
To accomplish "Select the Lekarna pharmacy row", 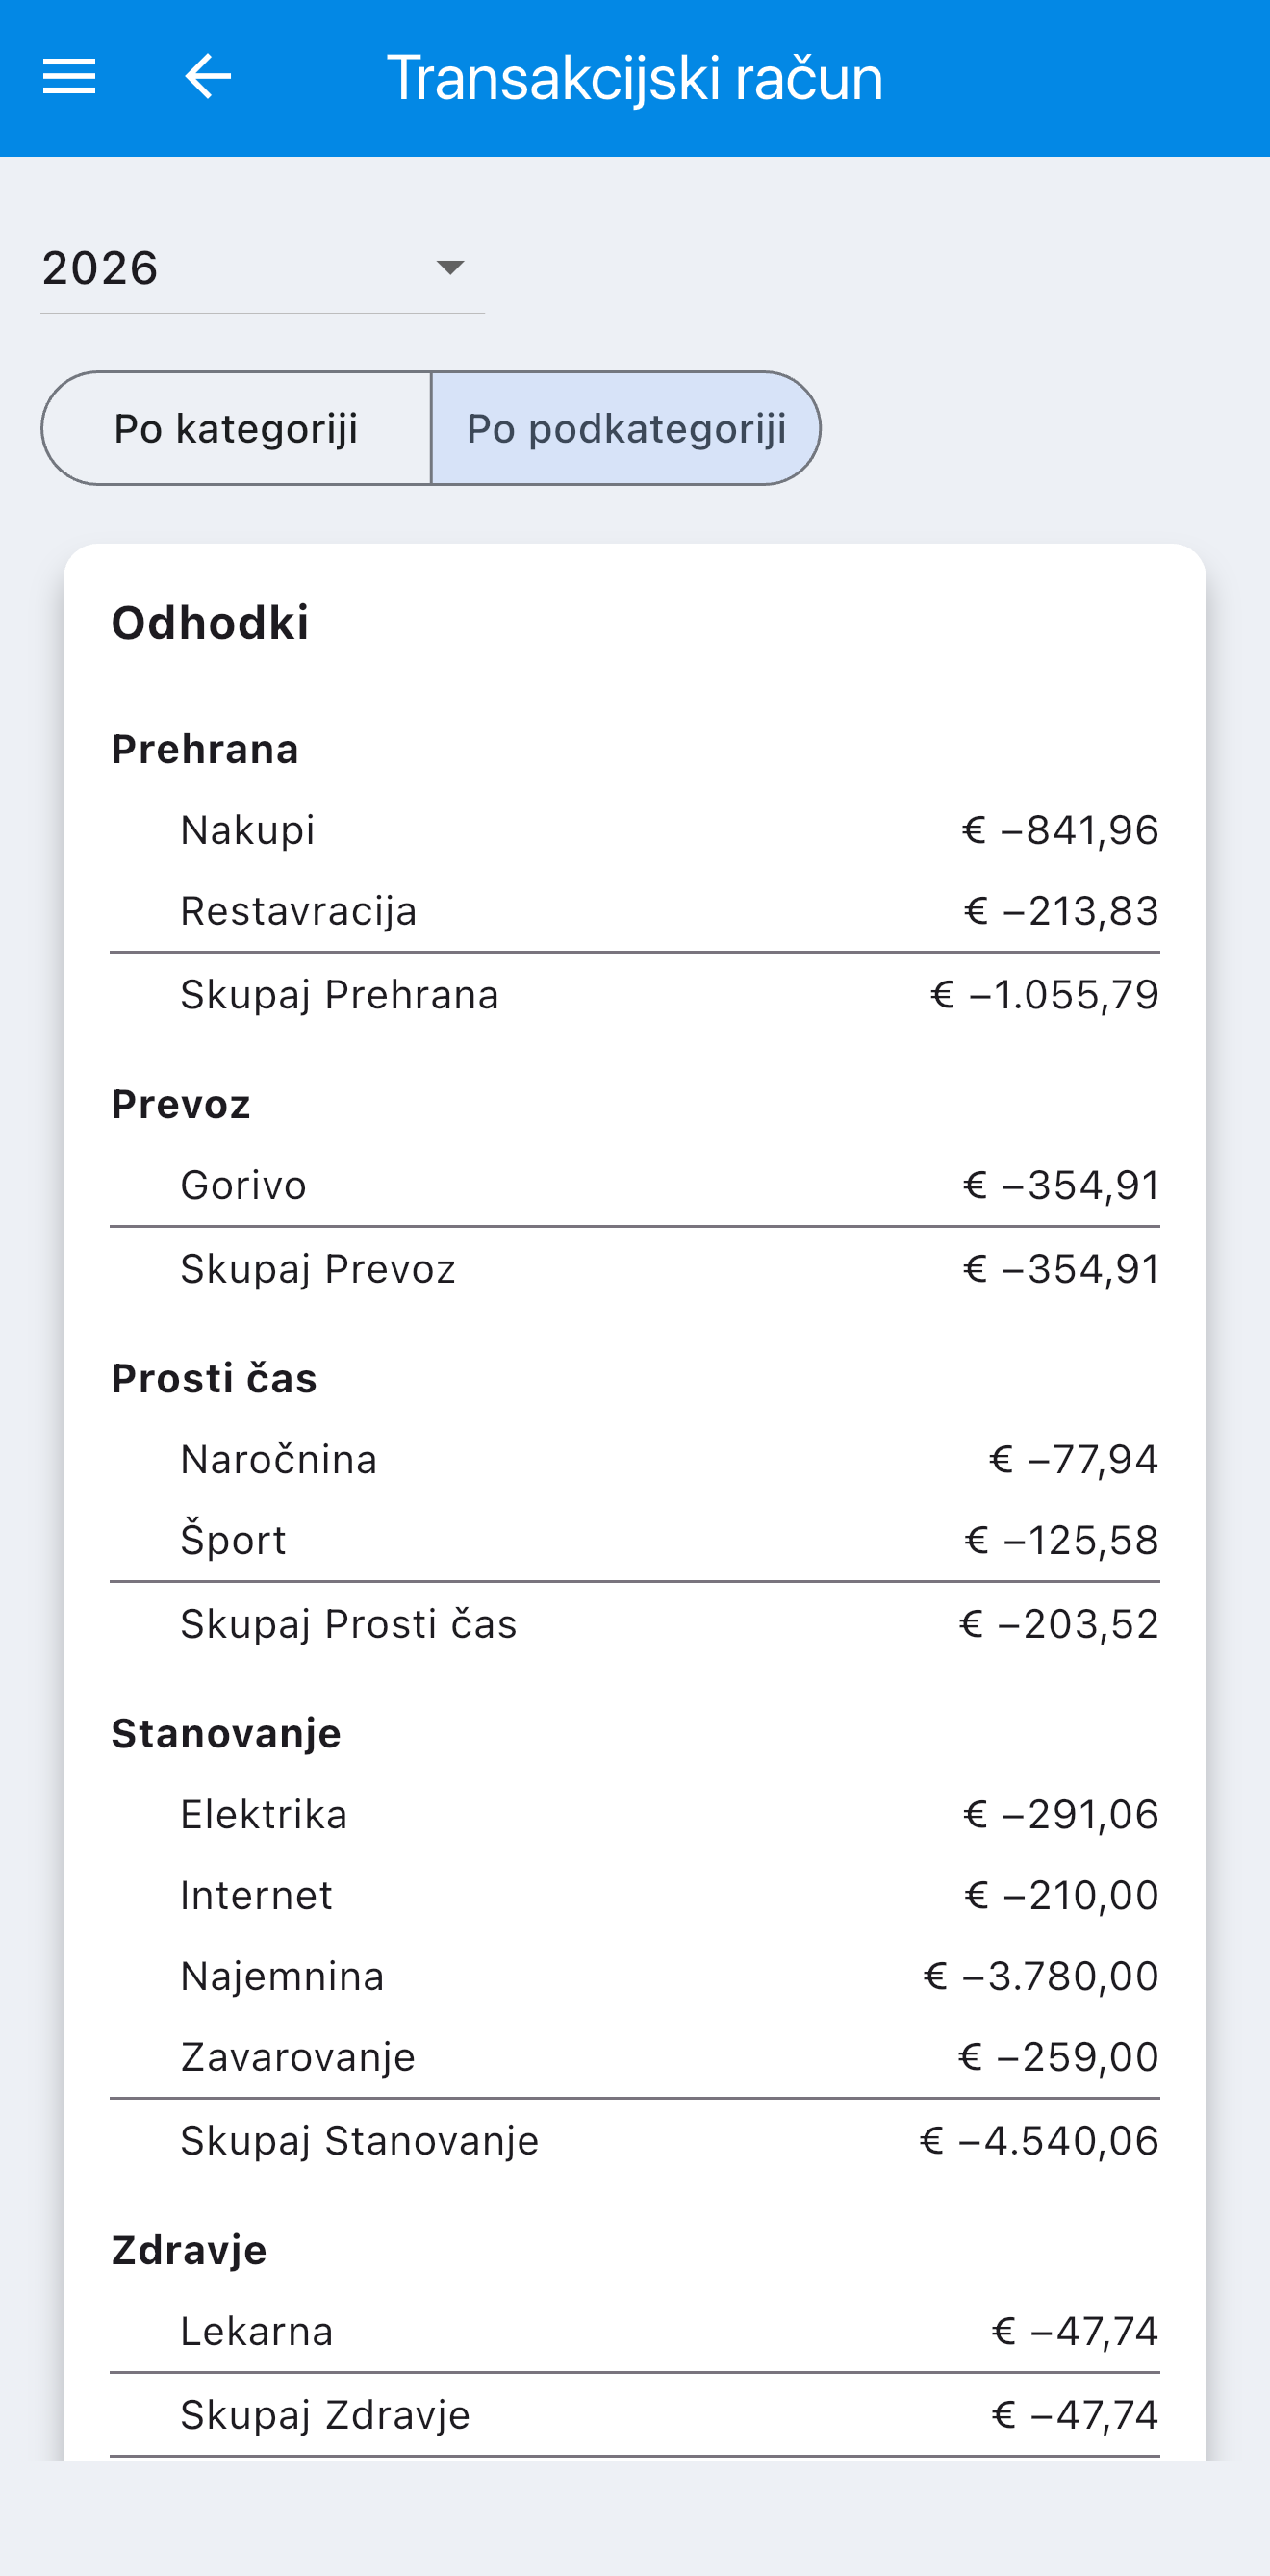I will [635, 2331].
